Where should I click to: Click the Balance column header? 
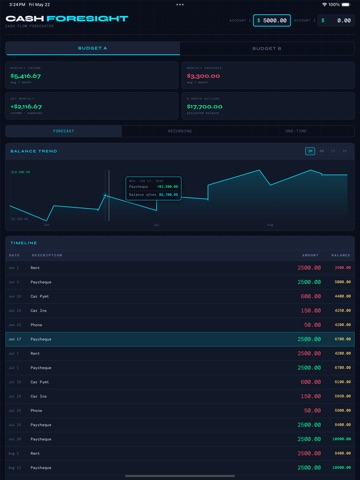coord(341,255)
